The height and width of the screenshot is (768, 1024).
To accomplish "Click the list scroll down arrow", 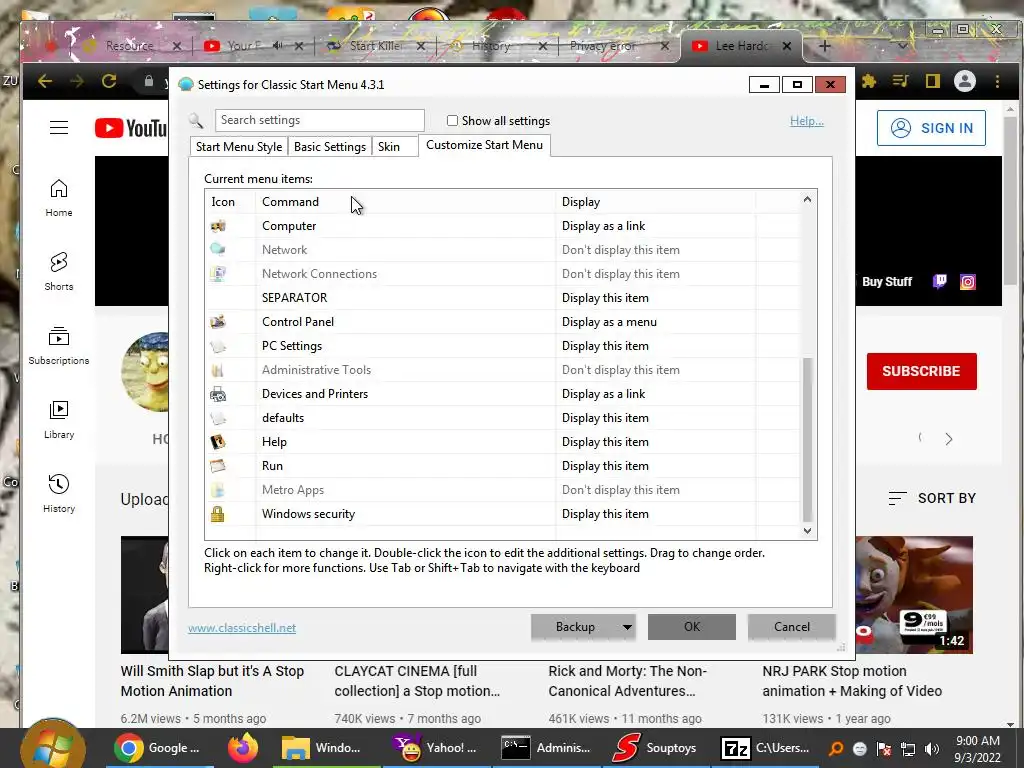I will coord(807,531).
